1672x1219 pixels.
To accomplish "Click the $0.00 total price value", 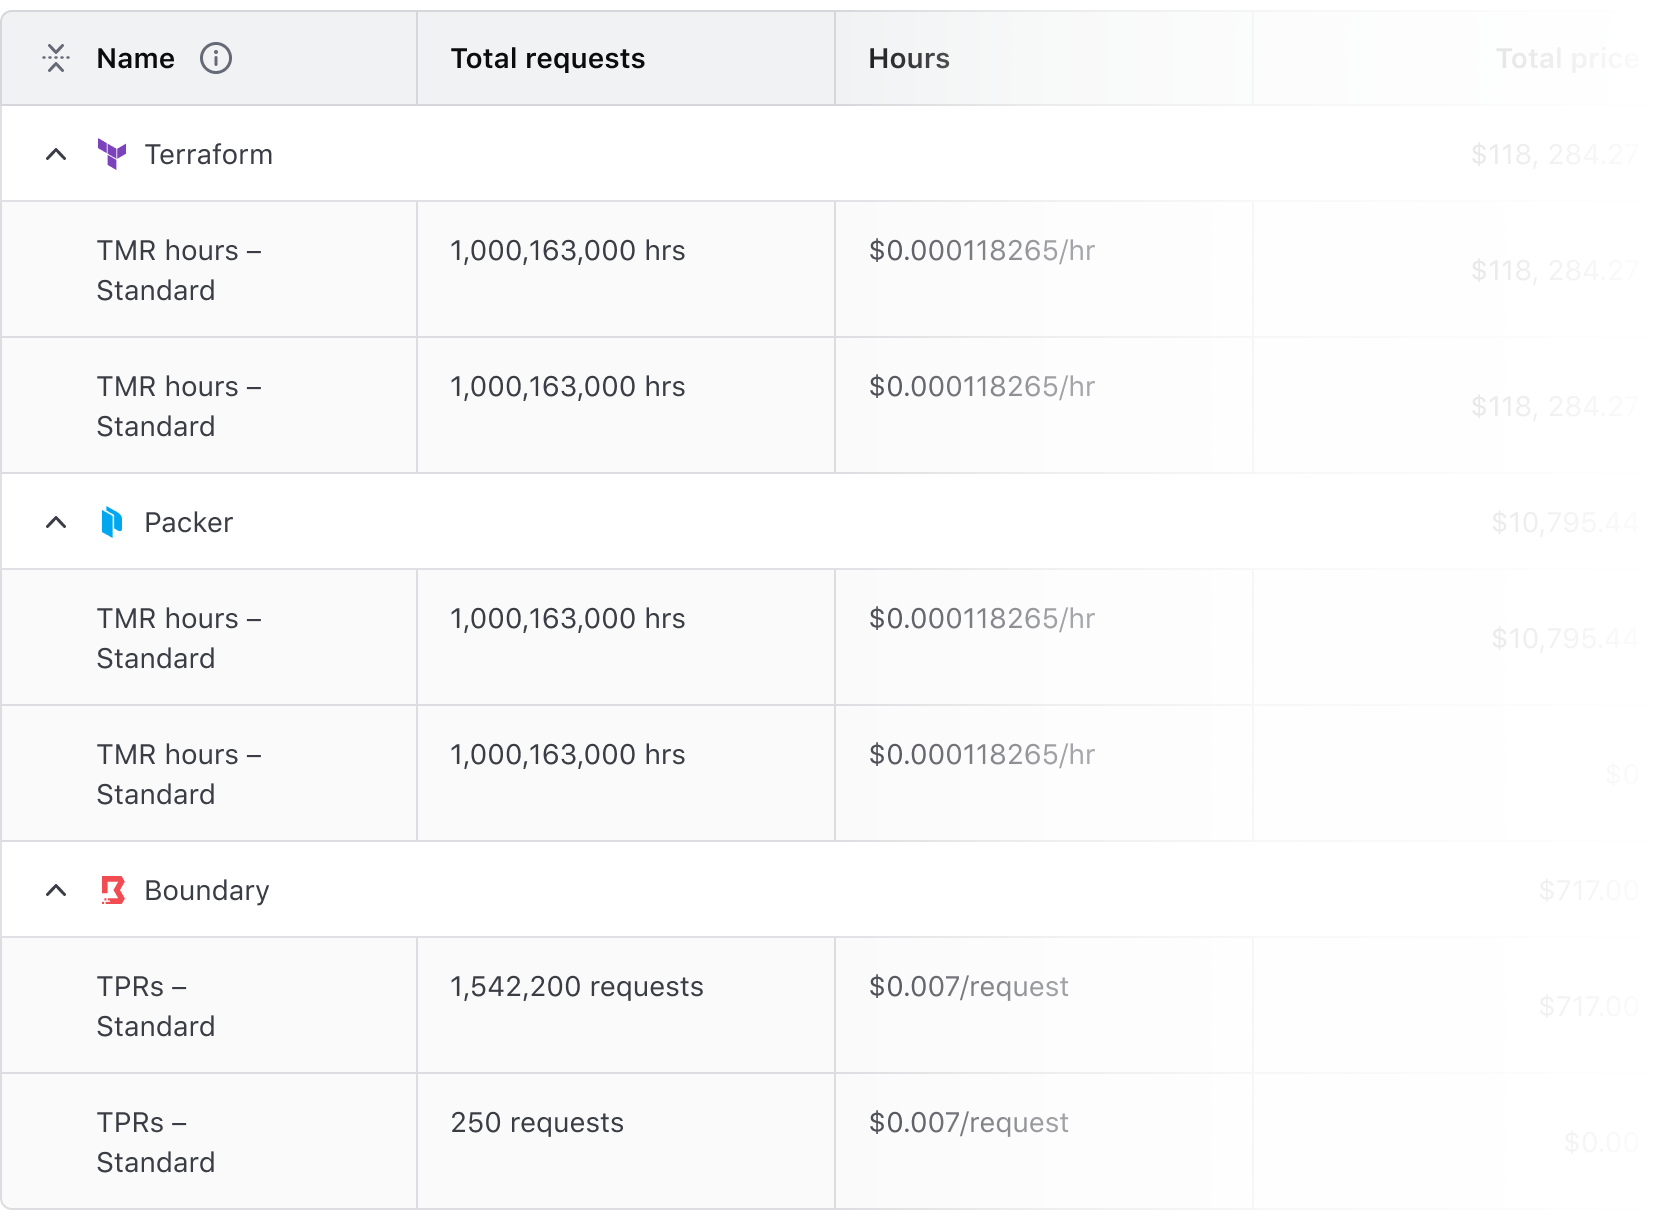I will [1600, 1142].
